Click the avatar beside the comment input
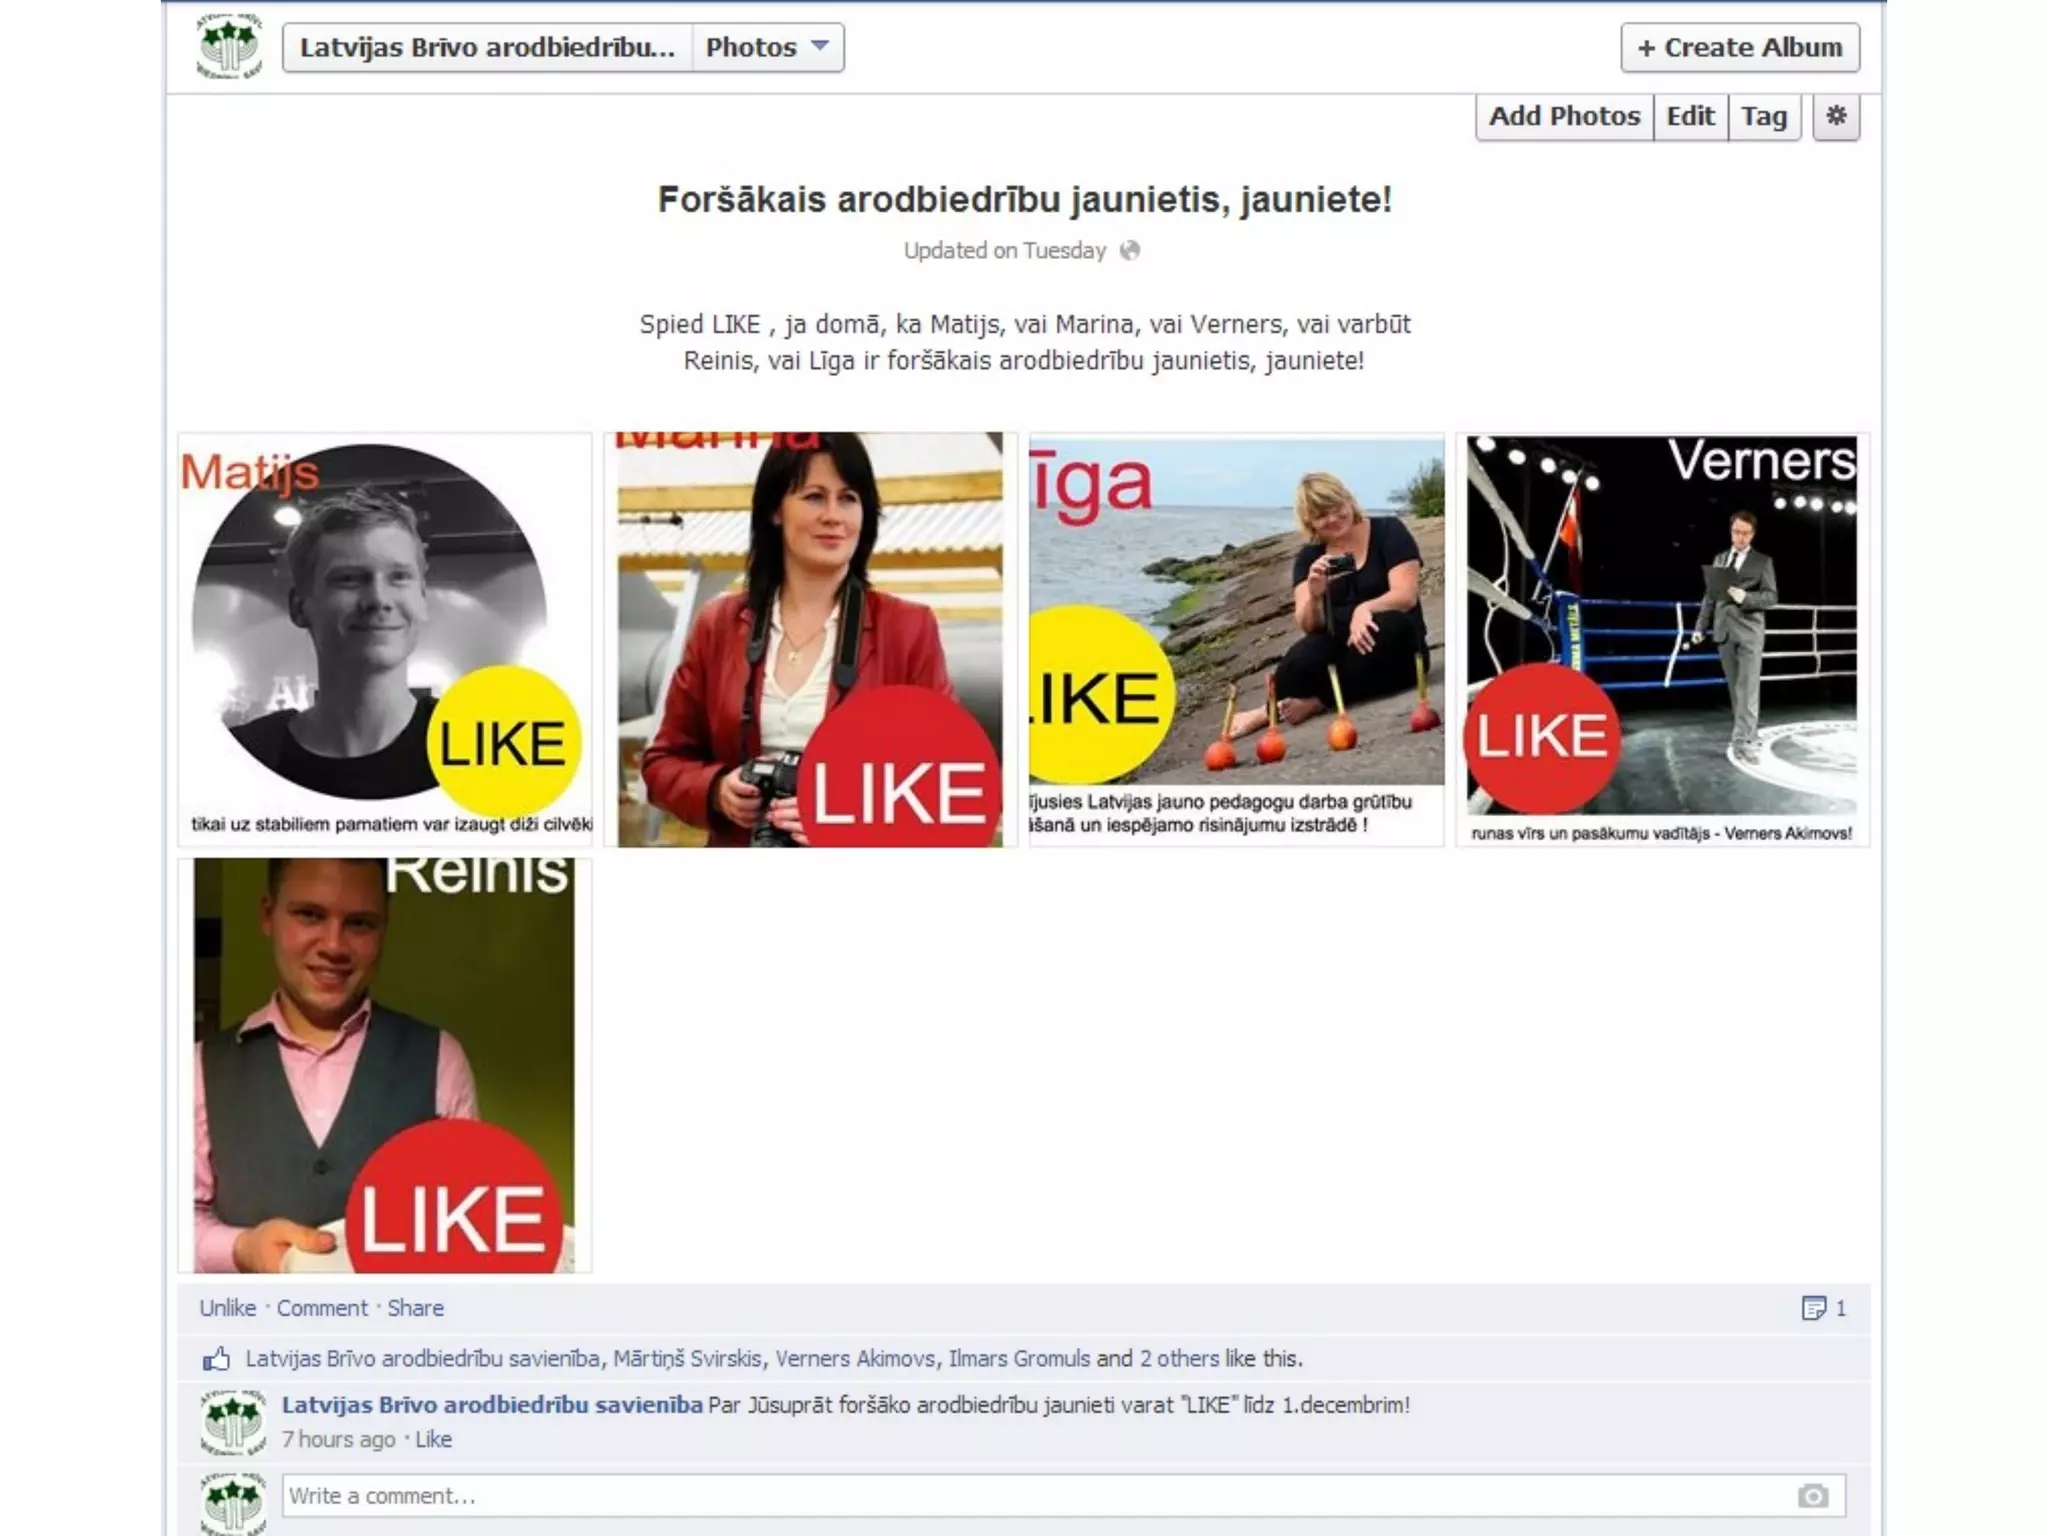This screenshot has height=1536, width=2048. 232,1503
